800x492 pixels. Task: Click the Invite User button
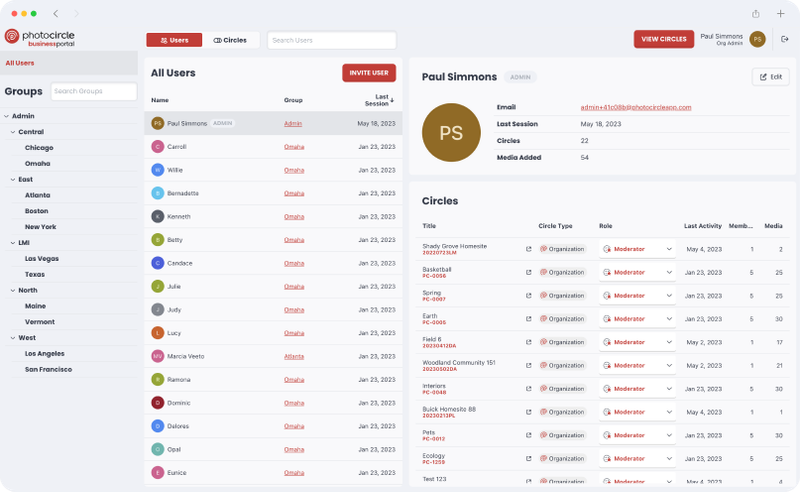pyautogui.click(x=369, y=73)
